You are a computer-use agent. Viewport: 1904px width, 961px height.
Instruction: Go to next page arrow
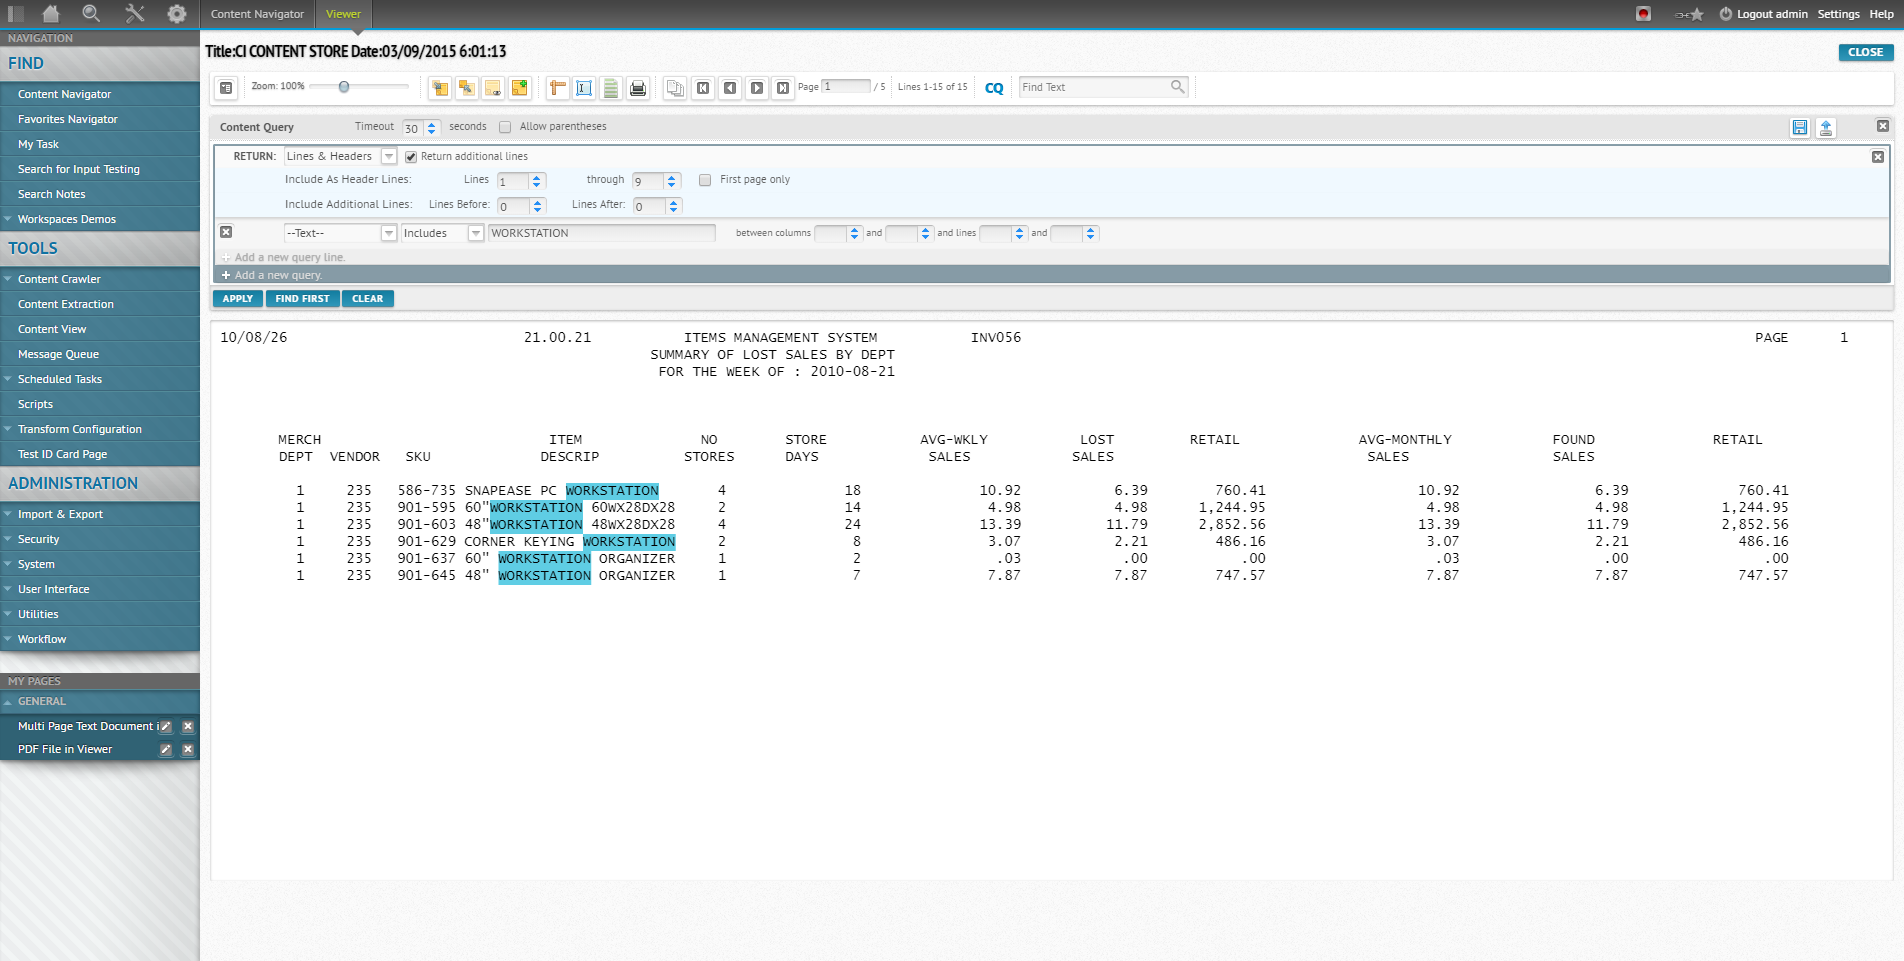[757, 88]
